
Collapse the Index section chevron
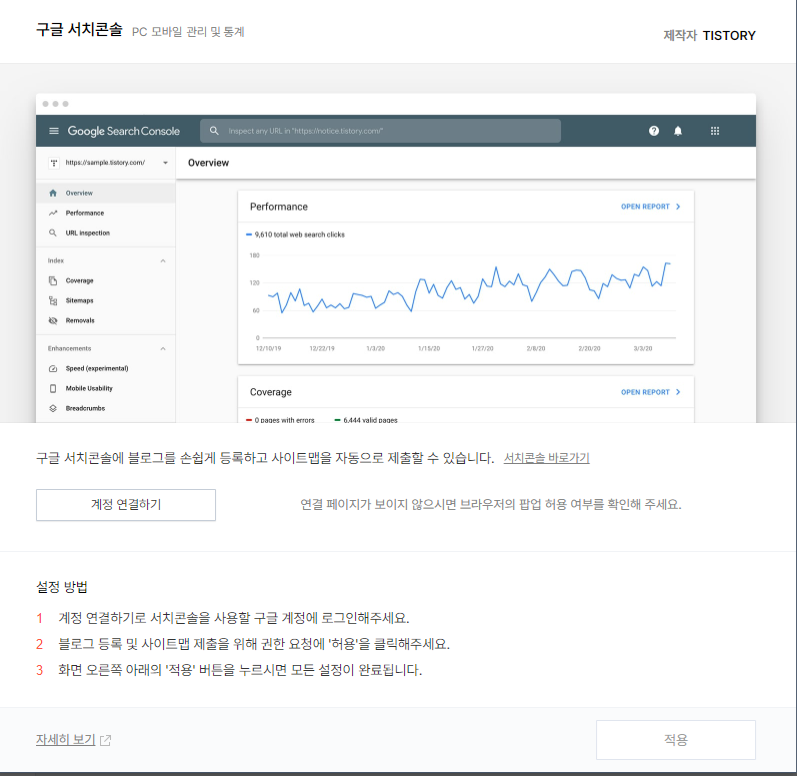(x=163, y=261)
